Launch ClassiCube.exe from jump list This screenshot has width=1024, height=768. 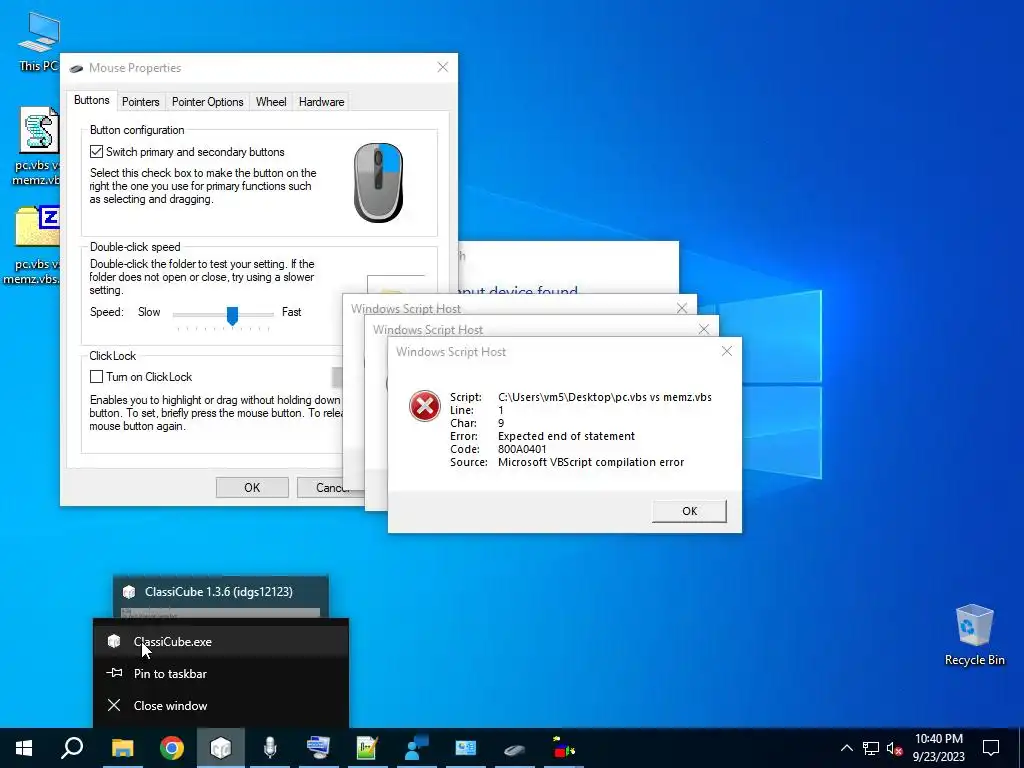[x=221, y=641]
